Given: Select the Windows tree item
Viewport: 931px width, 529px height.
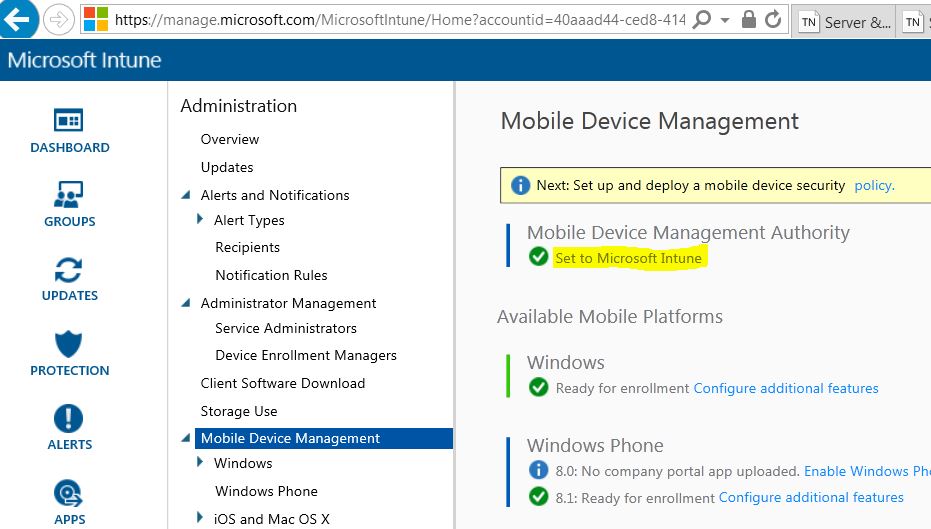Looking at the screenshot, I should [243, 463].
